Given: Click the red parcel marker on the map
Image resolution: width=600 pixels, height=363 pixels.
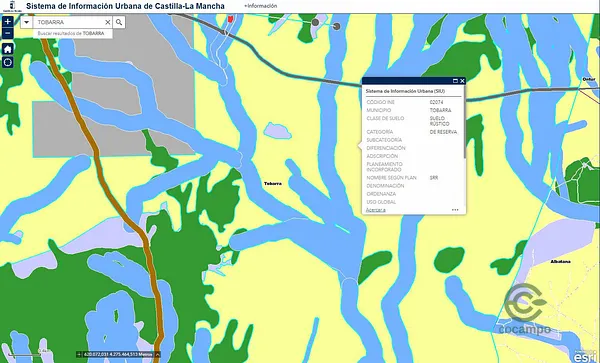Looking at the screenshot, I should 230,19.
